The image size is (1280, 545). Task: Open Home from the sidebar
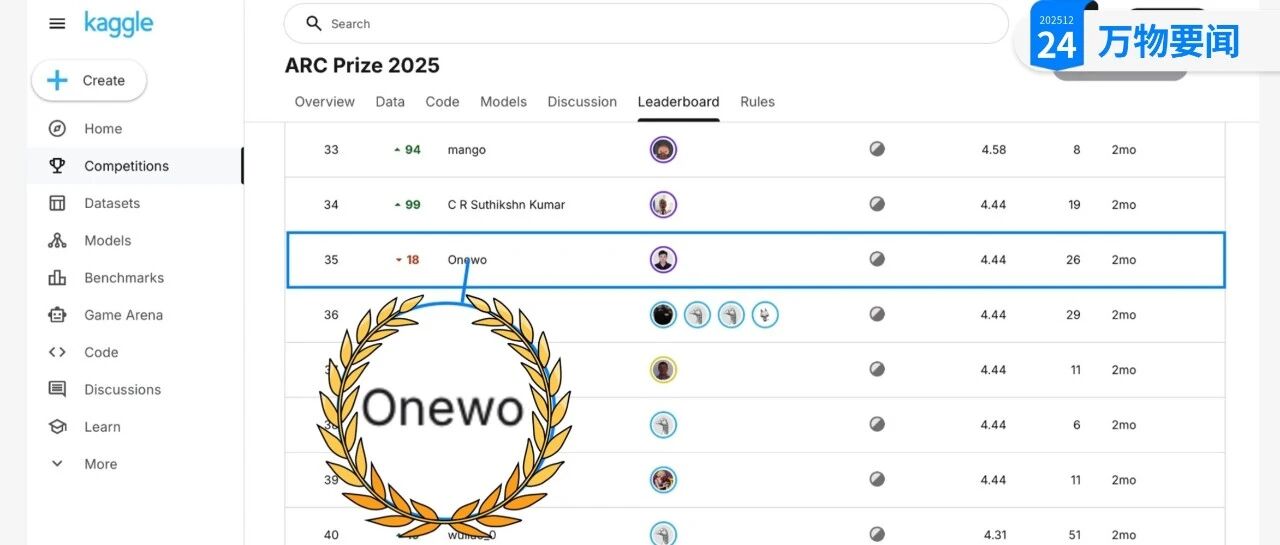coord(103,129)
